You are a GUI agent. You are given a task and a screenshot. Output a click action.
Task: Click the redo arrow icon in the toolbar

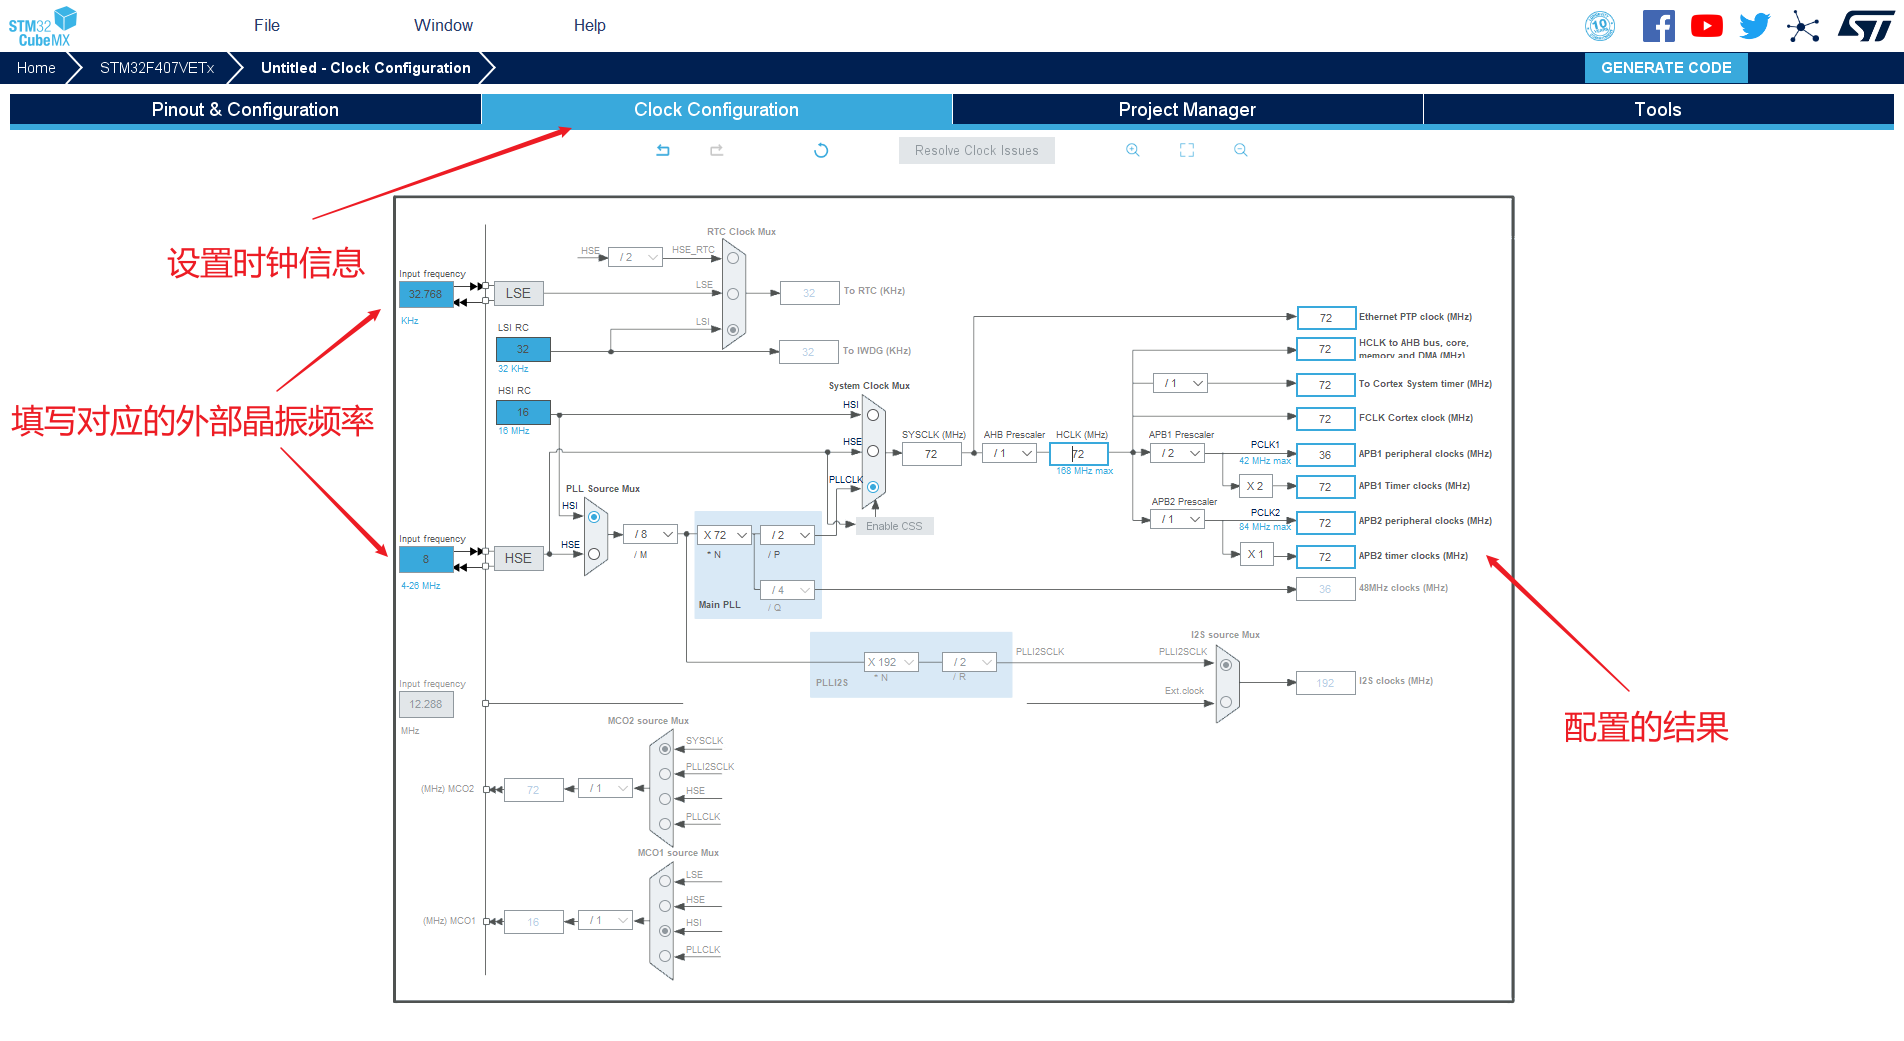coord(717,150)
